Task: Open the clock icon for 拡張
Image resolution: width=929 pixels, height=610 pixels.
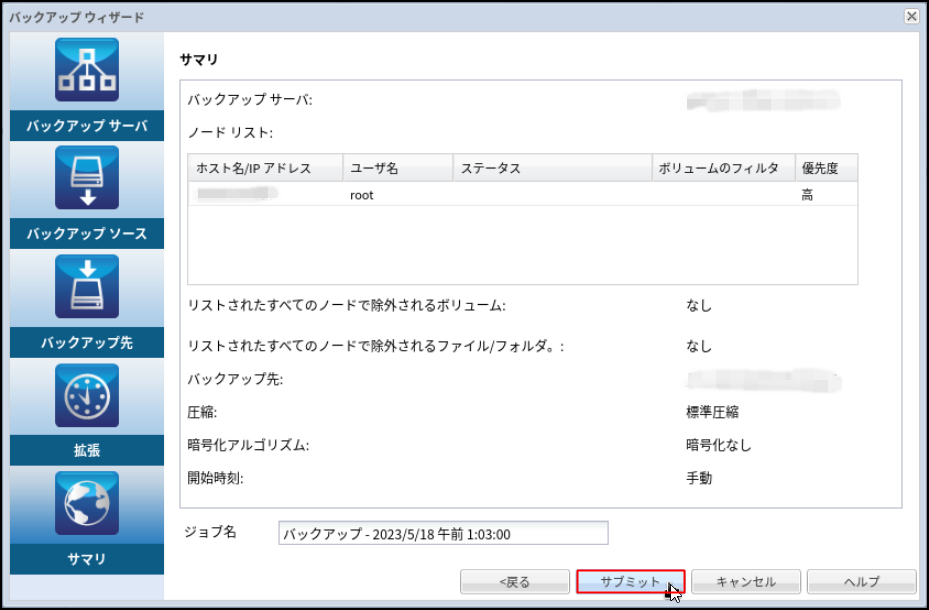Action: pos(87,395)
